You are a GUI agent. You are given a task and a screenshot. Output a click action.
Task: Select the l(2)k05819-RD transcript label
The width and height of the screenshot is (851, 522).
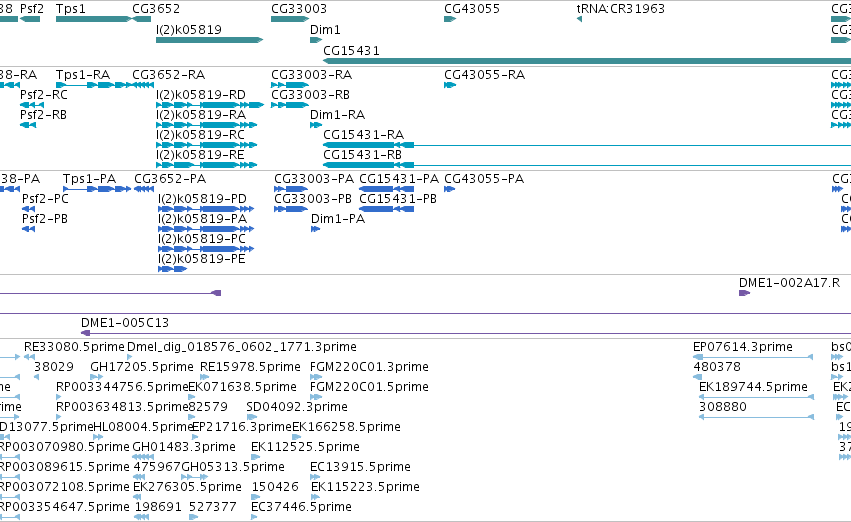click(x=201, y=95)
